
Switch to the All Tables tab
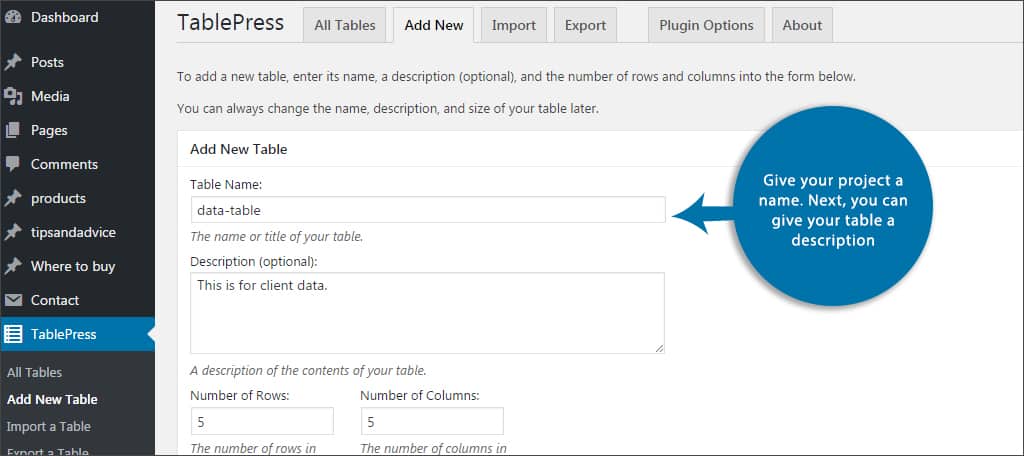click(345, 25)
